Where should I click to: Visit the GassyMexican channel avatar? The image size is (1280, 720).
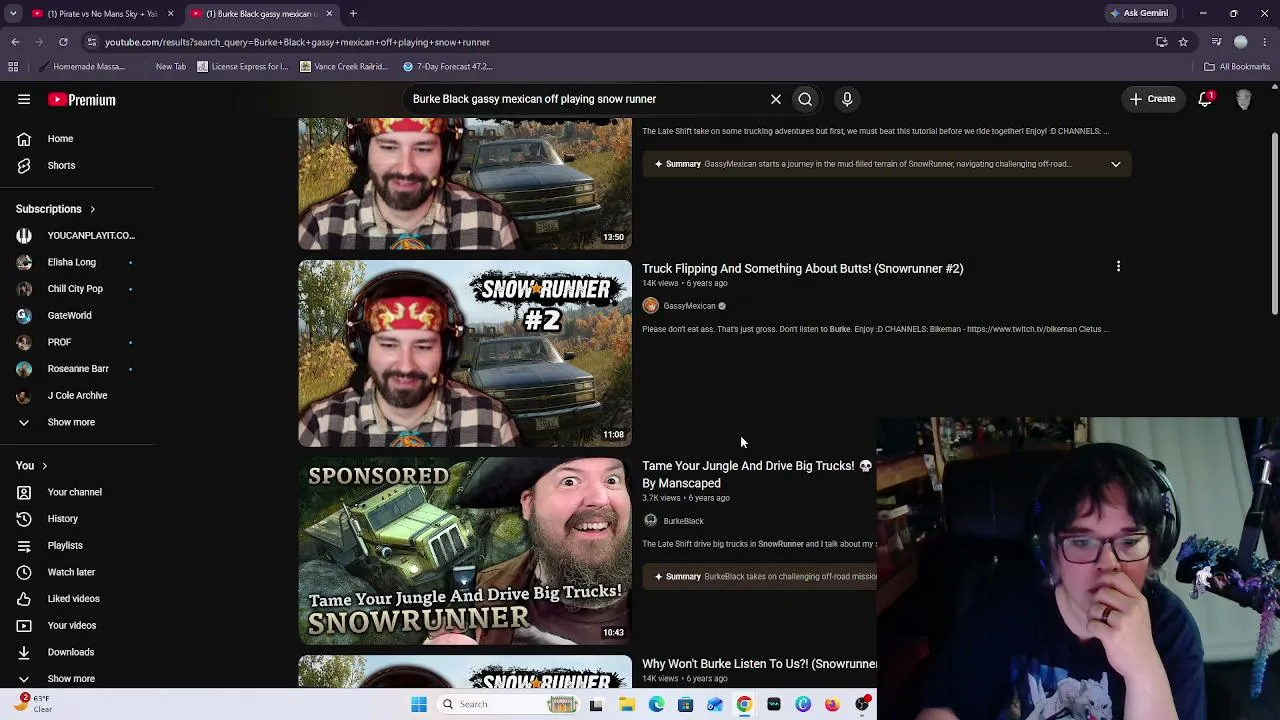point(651,306)
